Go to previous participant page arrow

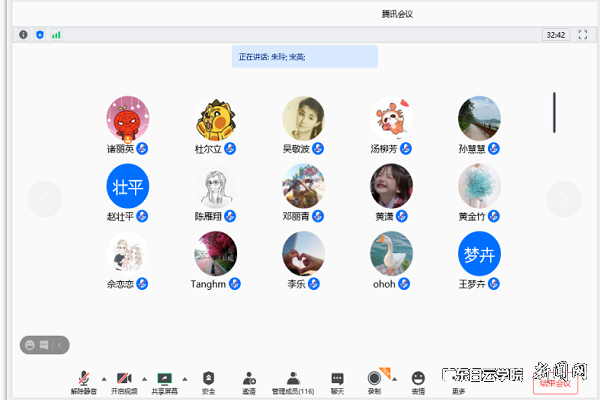45,199
